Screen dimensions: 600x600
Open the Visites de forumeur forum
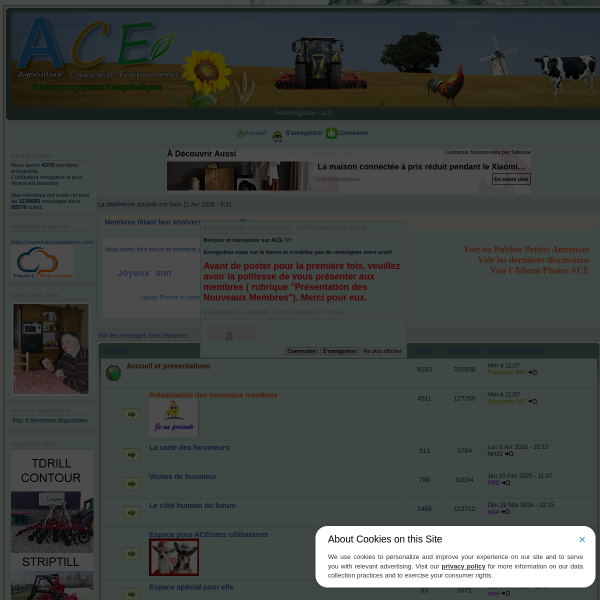(x=183, y=477)
